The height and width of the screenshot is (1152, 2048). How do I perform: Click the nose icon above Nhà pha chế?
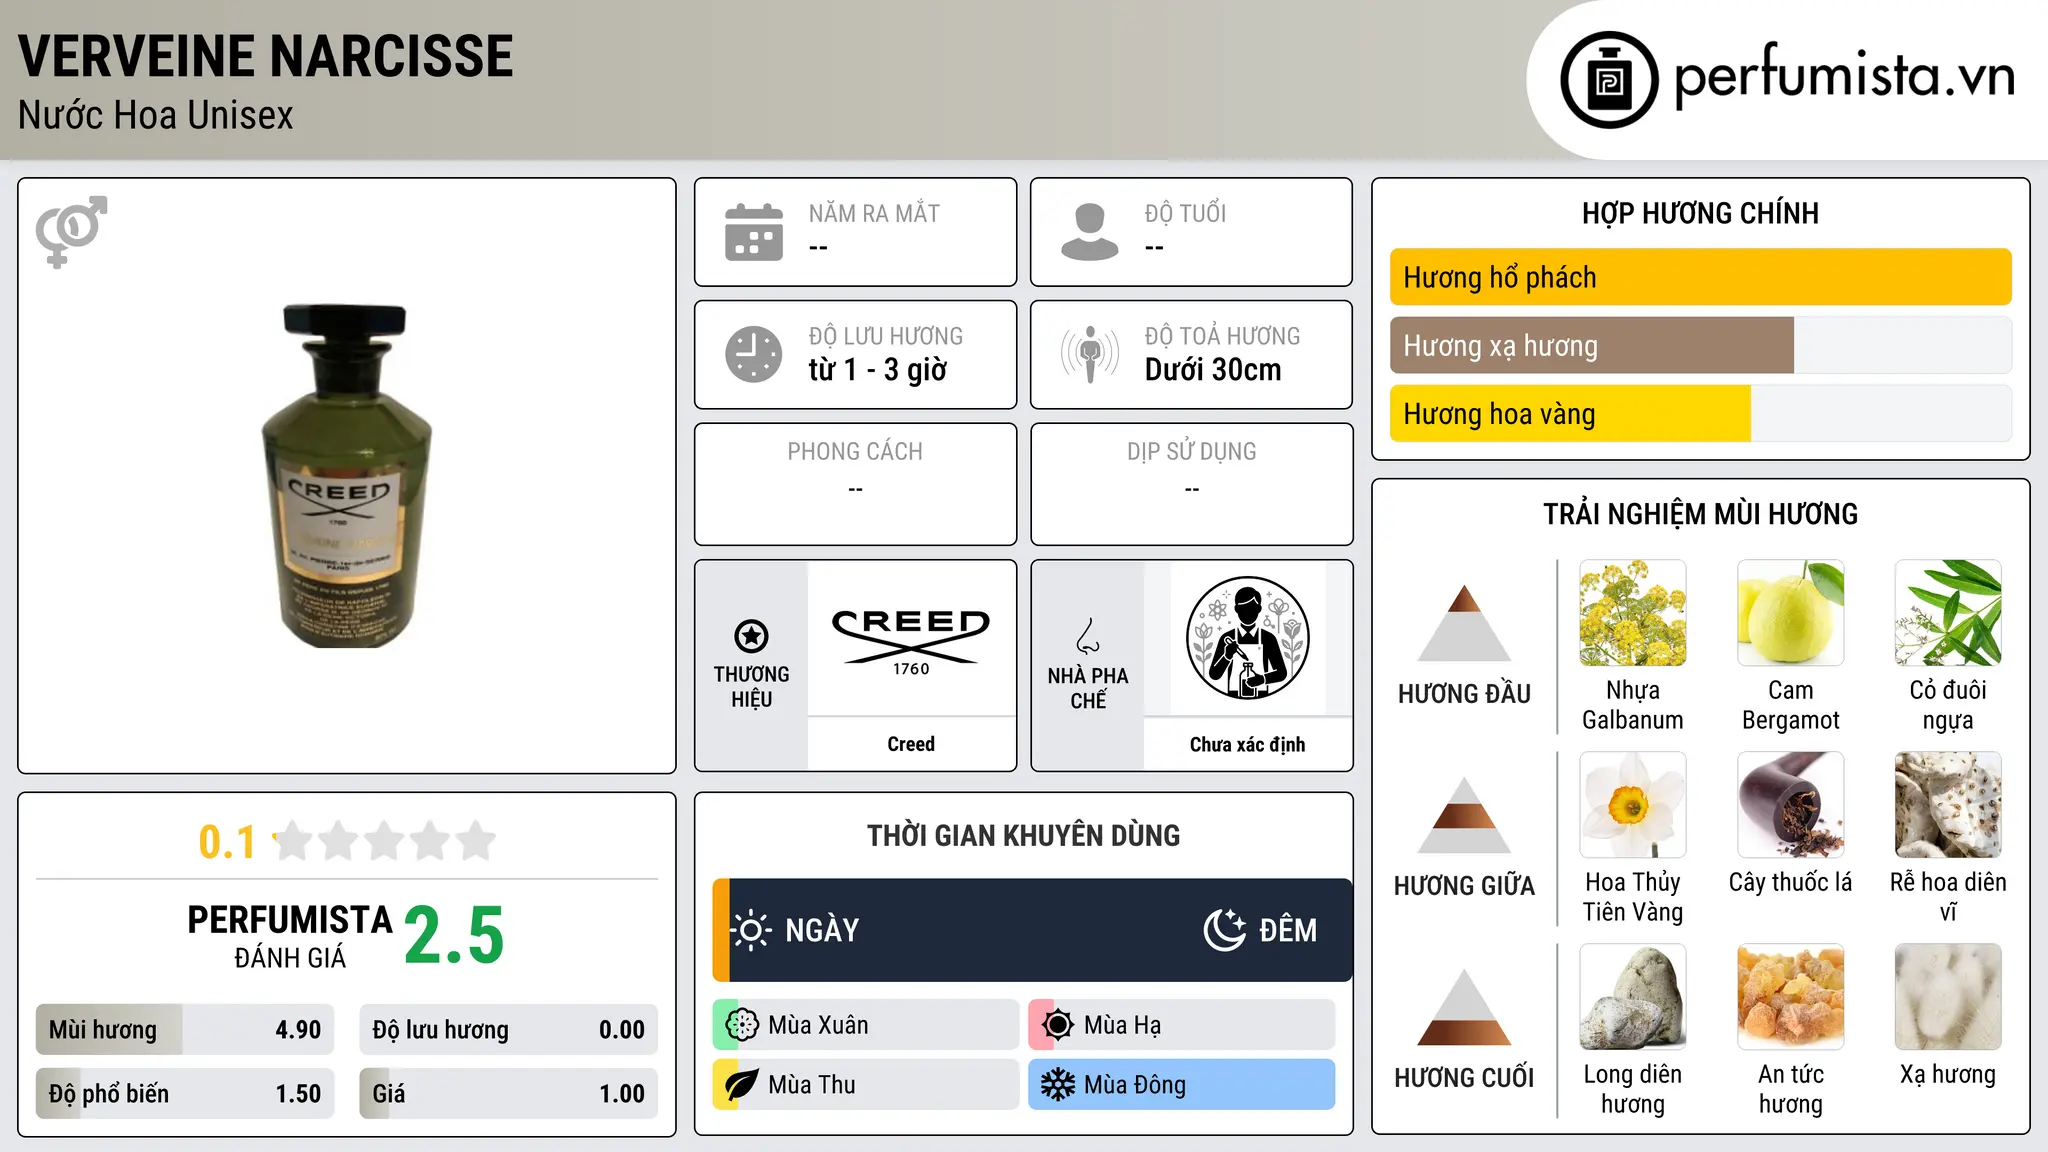pyautogui.click(x=1088, y=637)
